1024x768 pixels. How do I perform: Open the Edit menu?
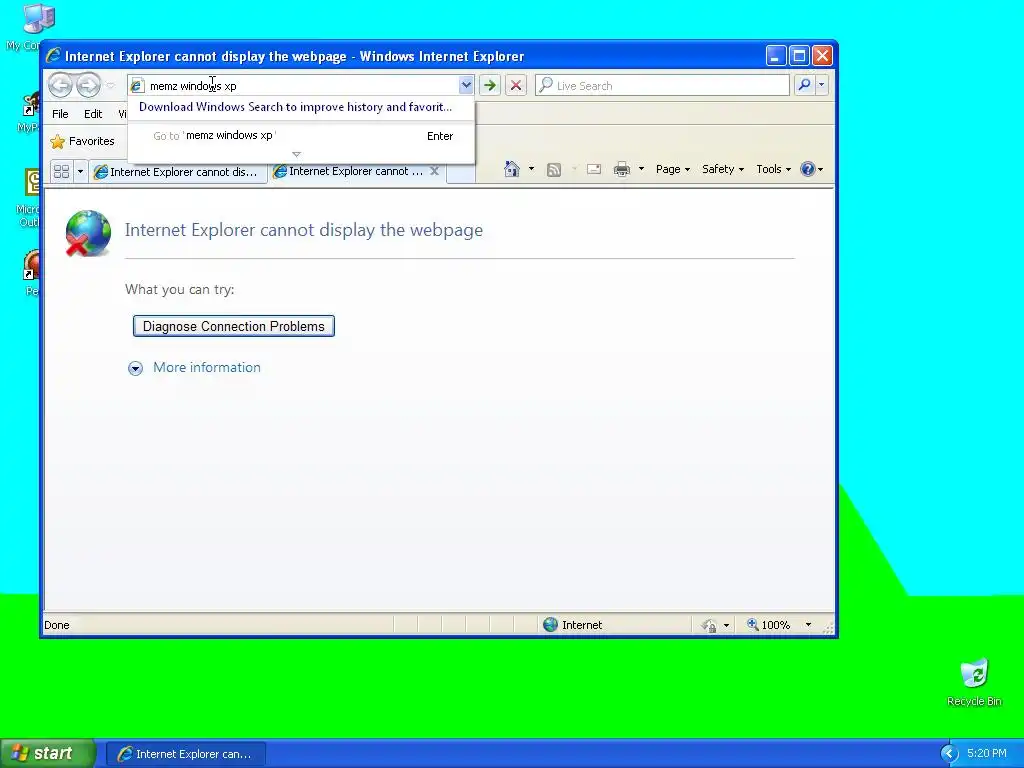93,114
